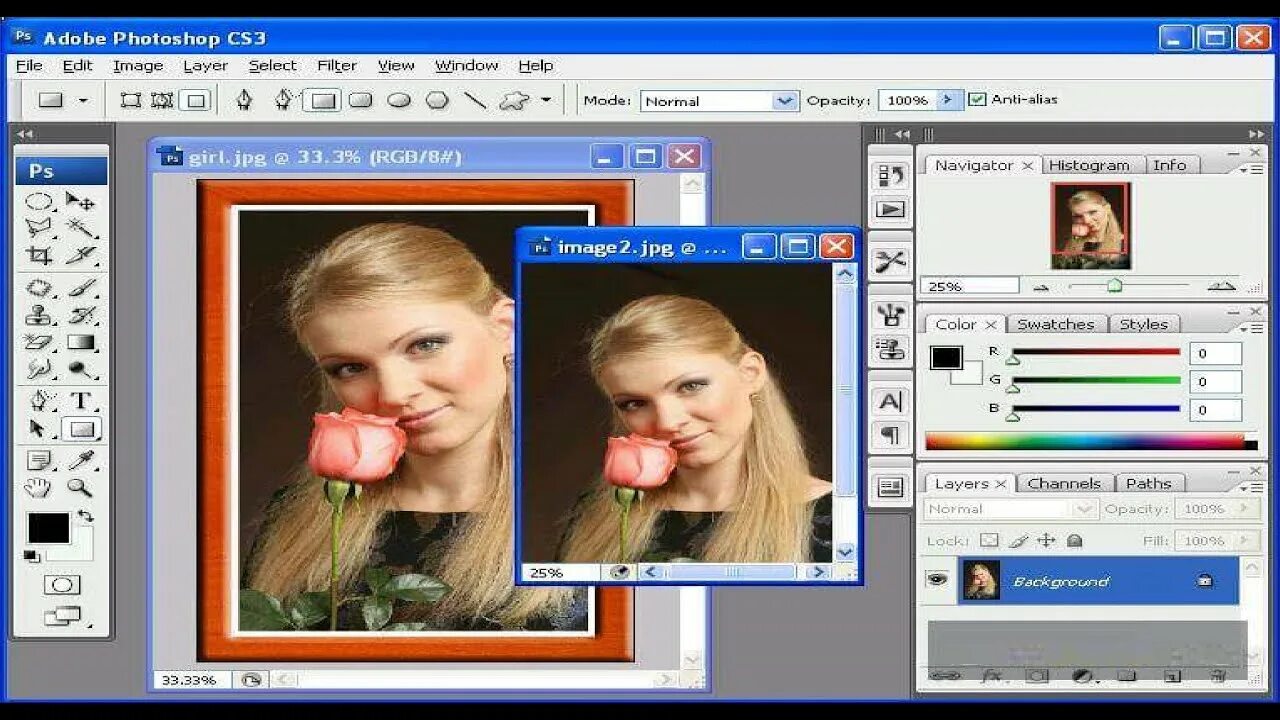Toggle Quick Mask mode in toolbox
The image size is (1280, 720).
[x=62, y=584]
